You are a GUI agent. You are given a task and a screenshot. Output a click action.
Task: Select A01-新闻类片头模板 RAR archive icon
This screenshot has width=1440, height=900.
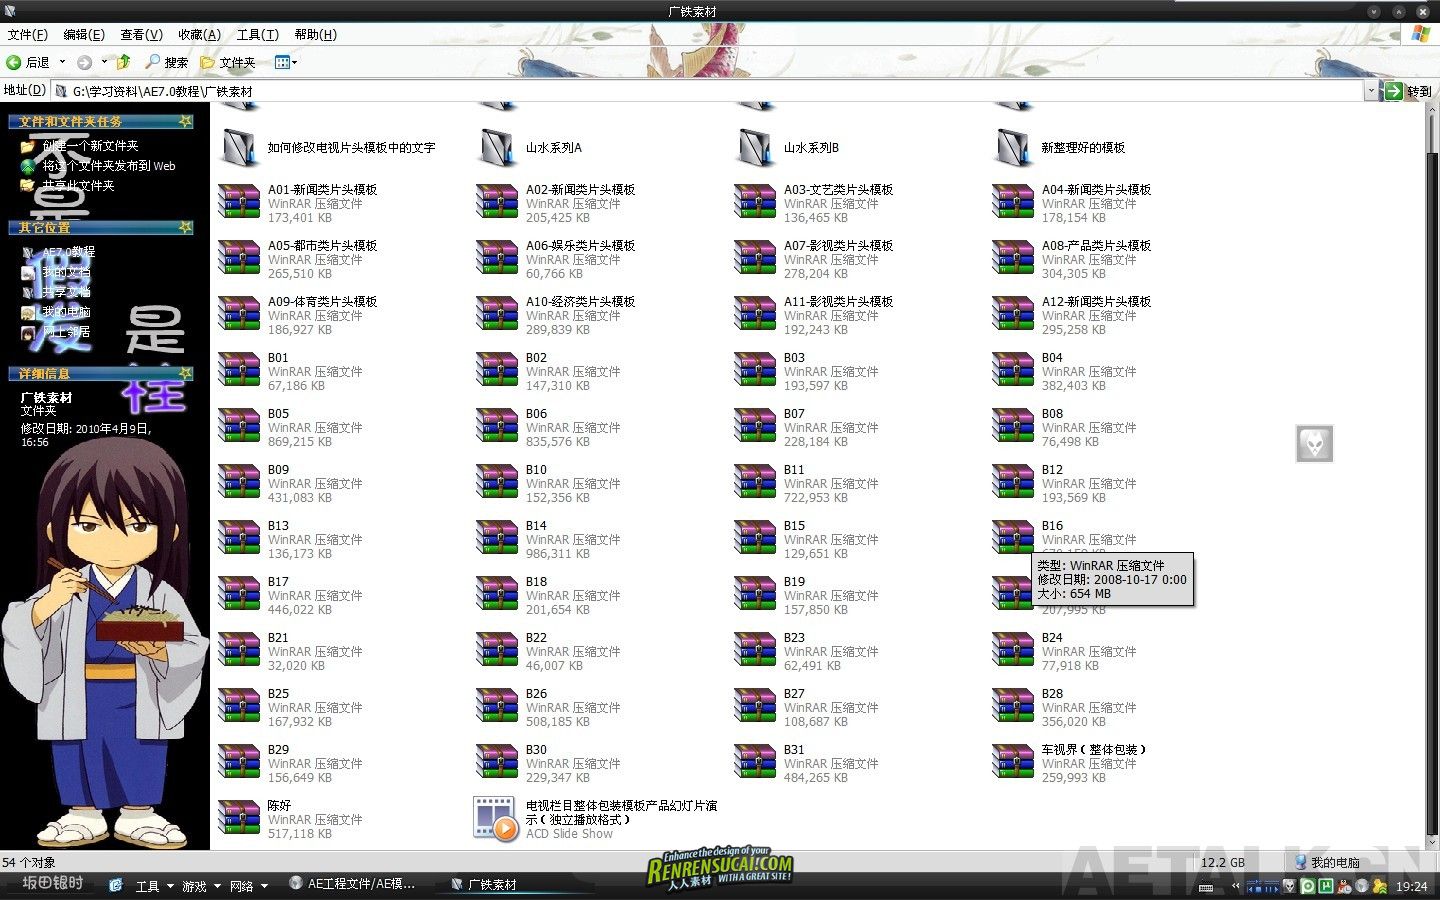239,201
